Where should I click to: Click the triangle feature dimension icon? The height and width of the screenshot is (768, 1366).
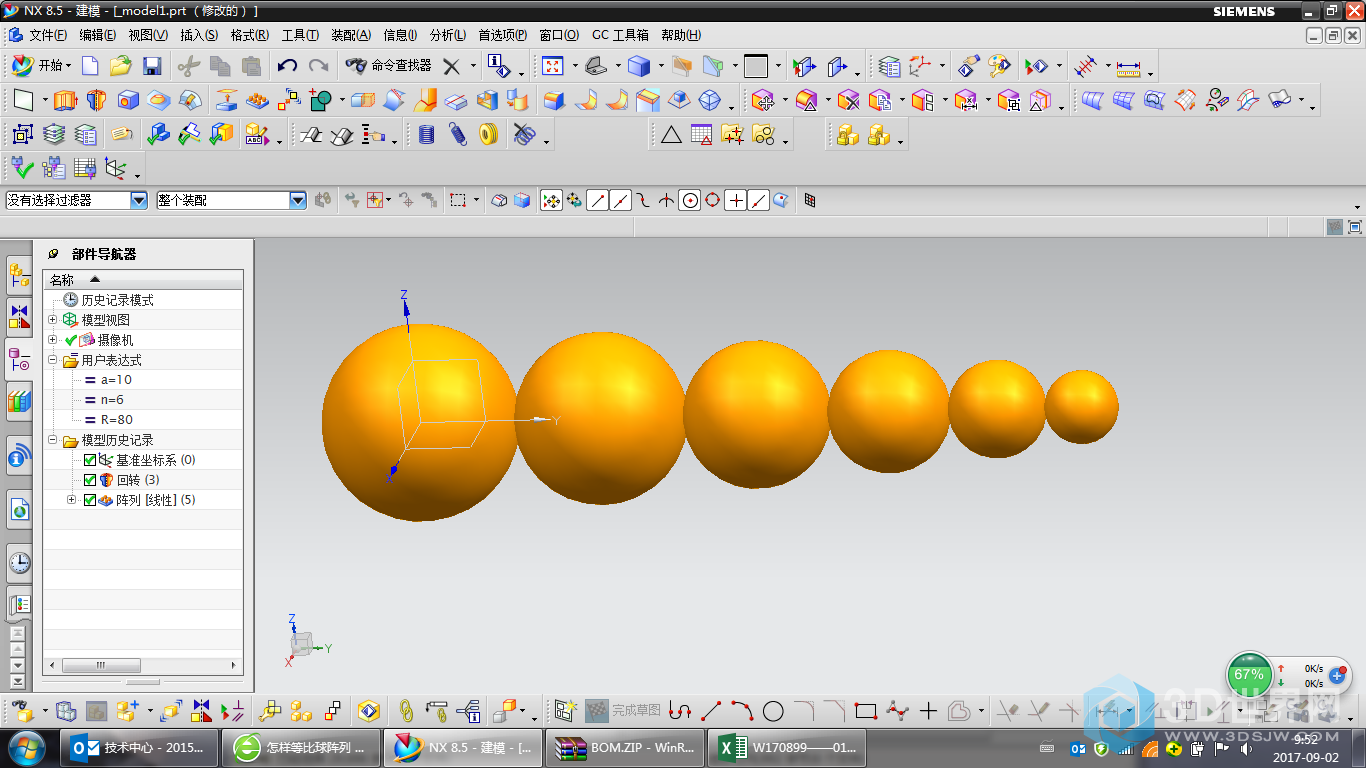coord(671,134)
